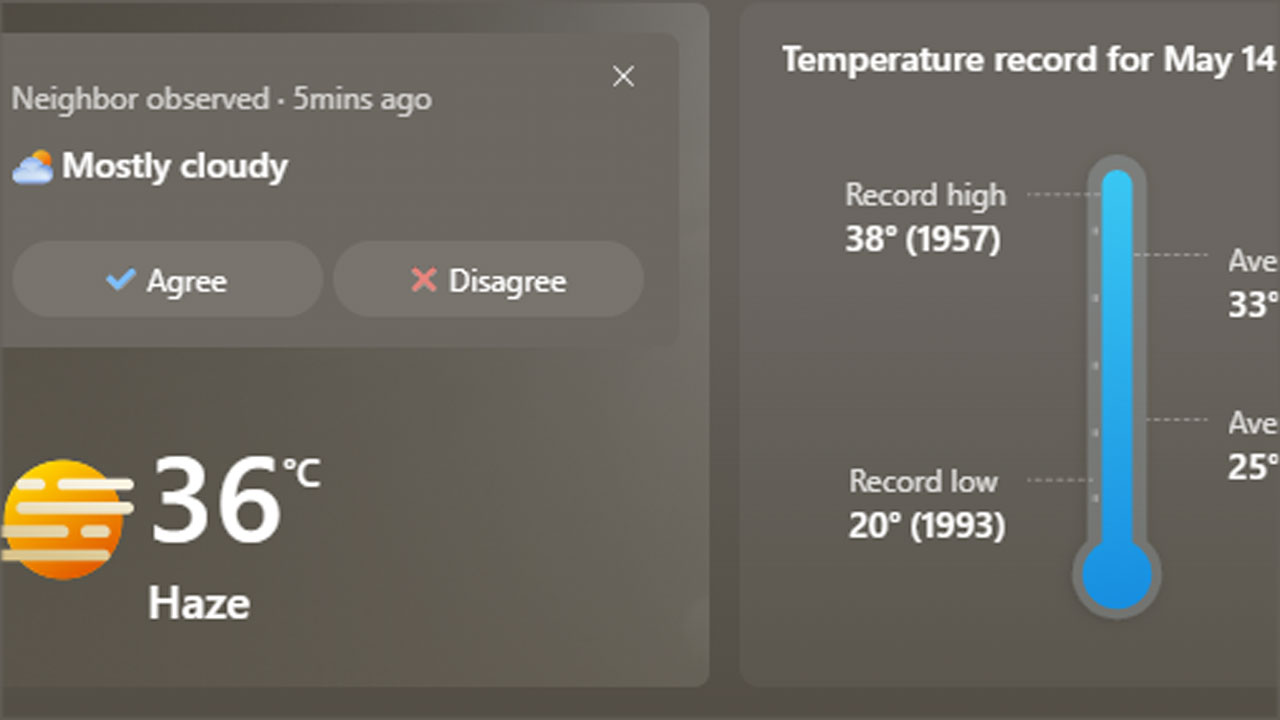1280x720 pixels.
Task: Click the 33° average value
Action: point(1254,304)
